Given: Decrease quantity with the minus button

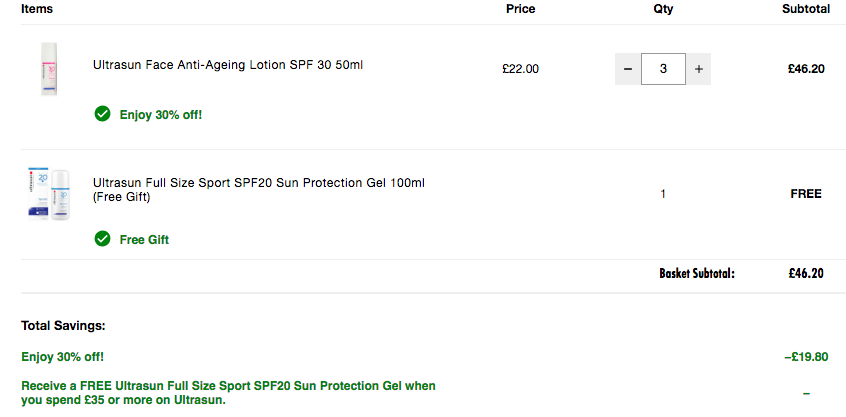Looking at the screenshot, I should point(628,69).
